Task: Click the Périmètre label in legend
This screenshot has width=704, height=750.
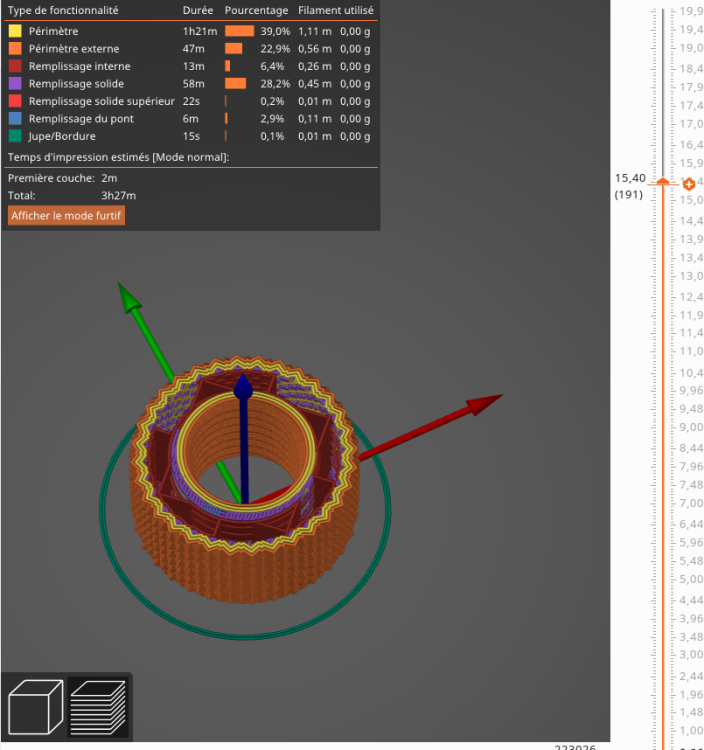Action: (x=54, y=31)
